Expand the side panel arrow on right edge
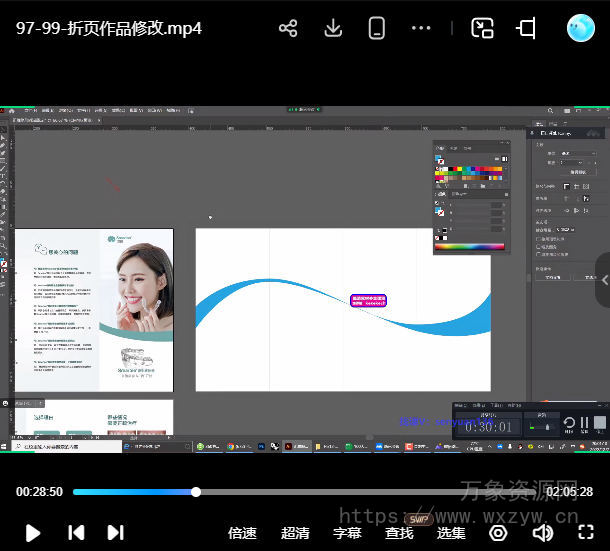Screen dimensions: 610x551 tap(603, 280)
